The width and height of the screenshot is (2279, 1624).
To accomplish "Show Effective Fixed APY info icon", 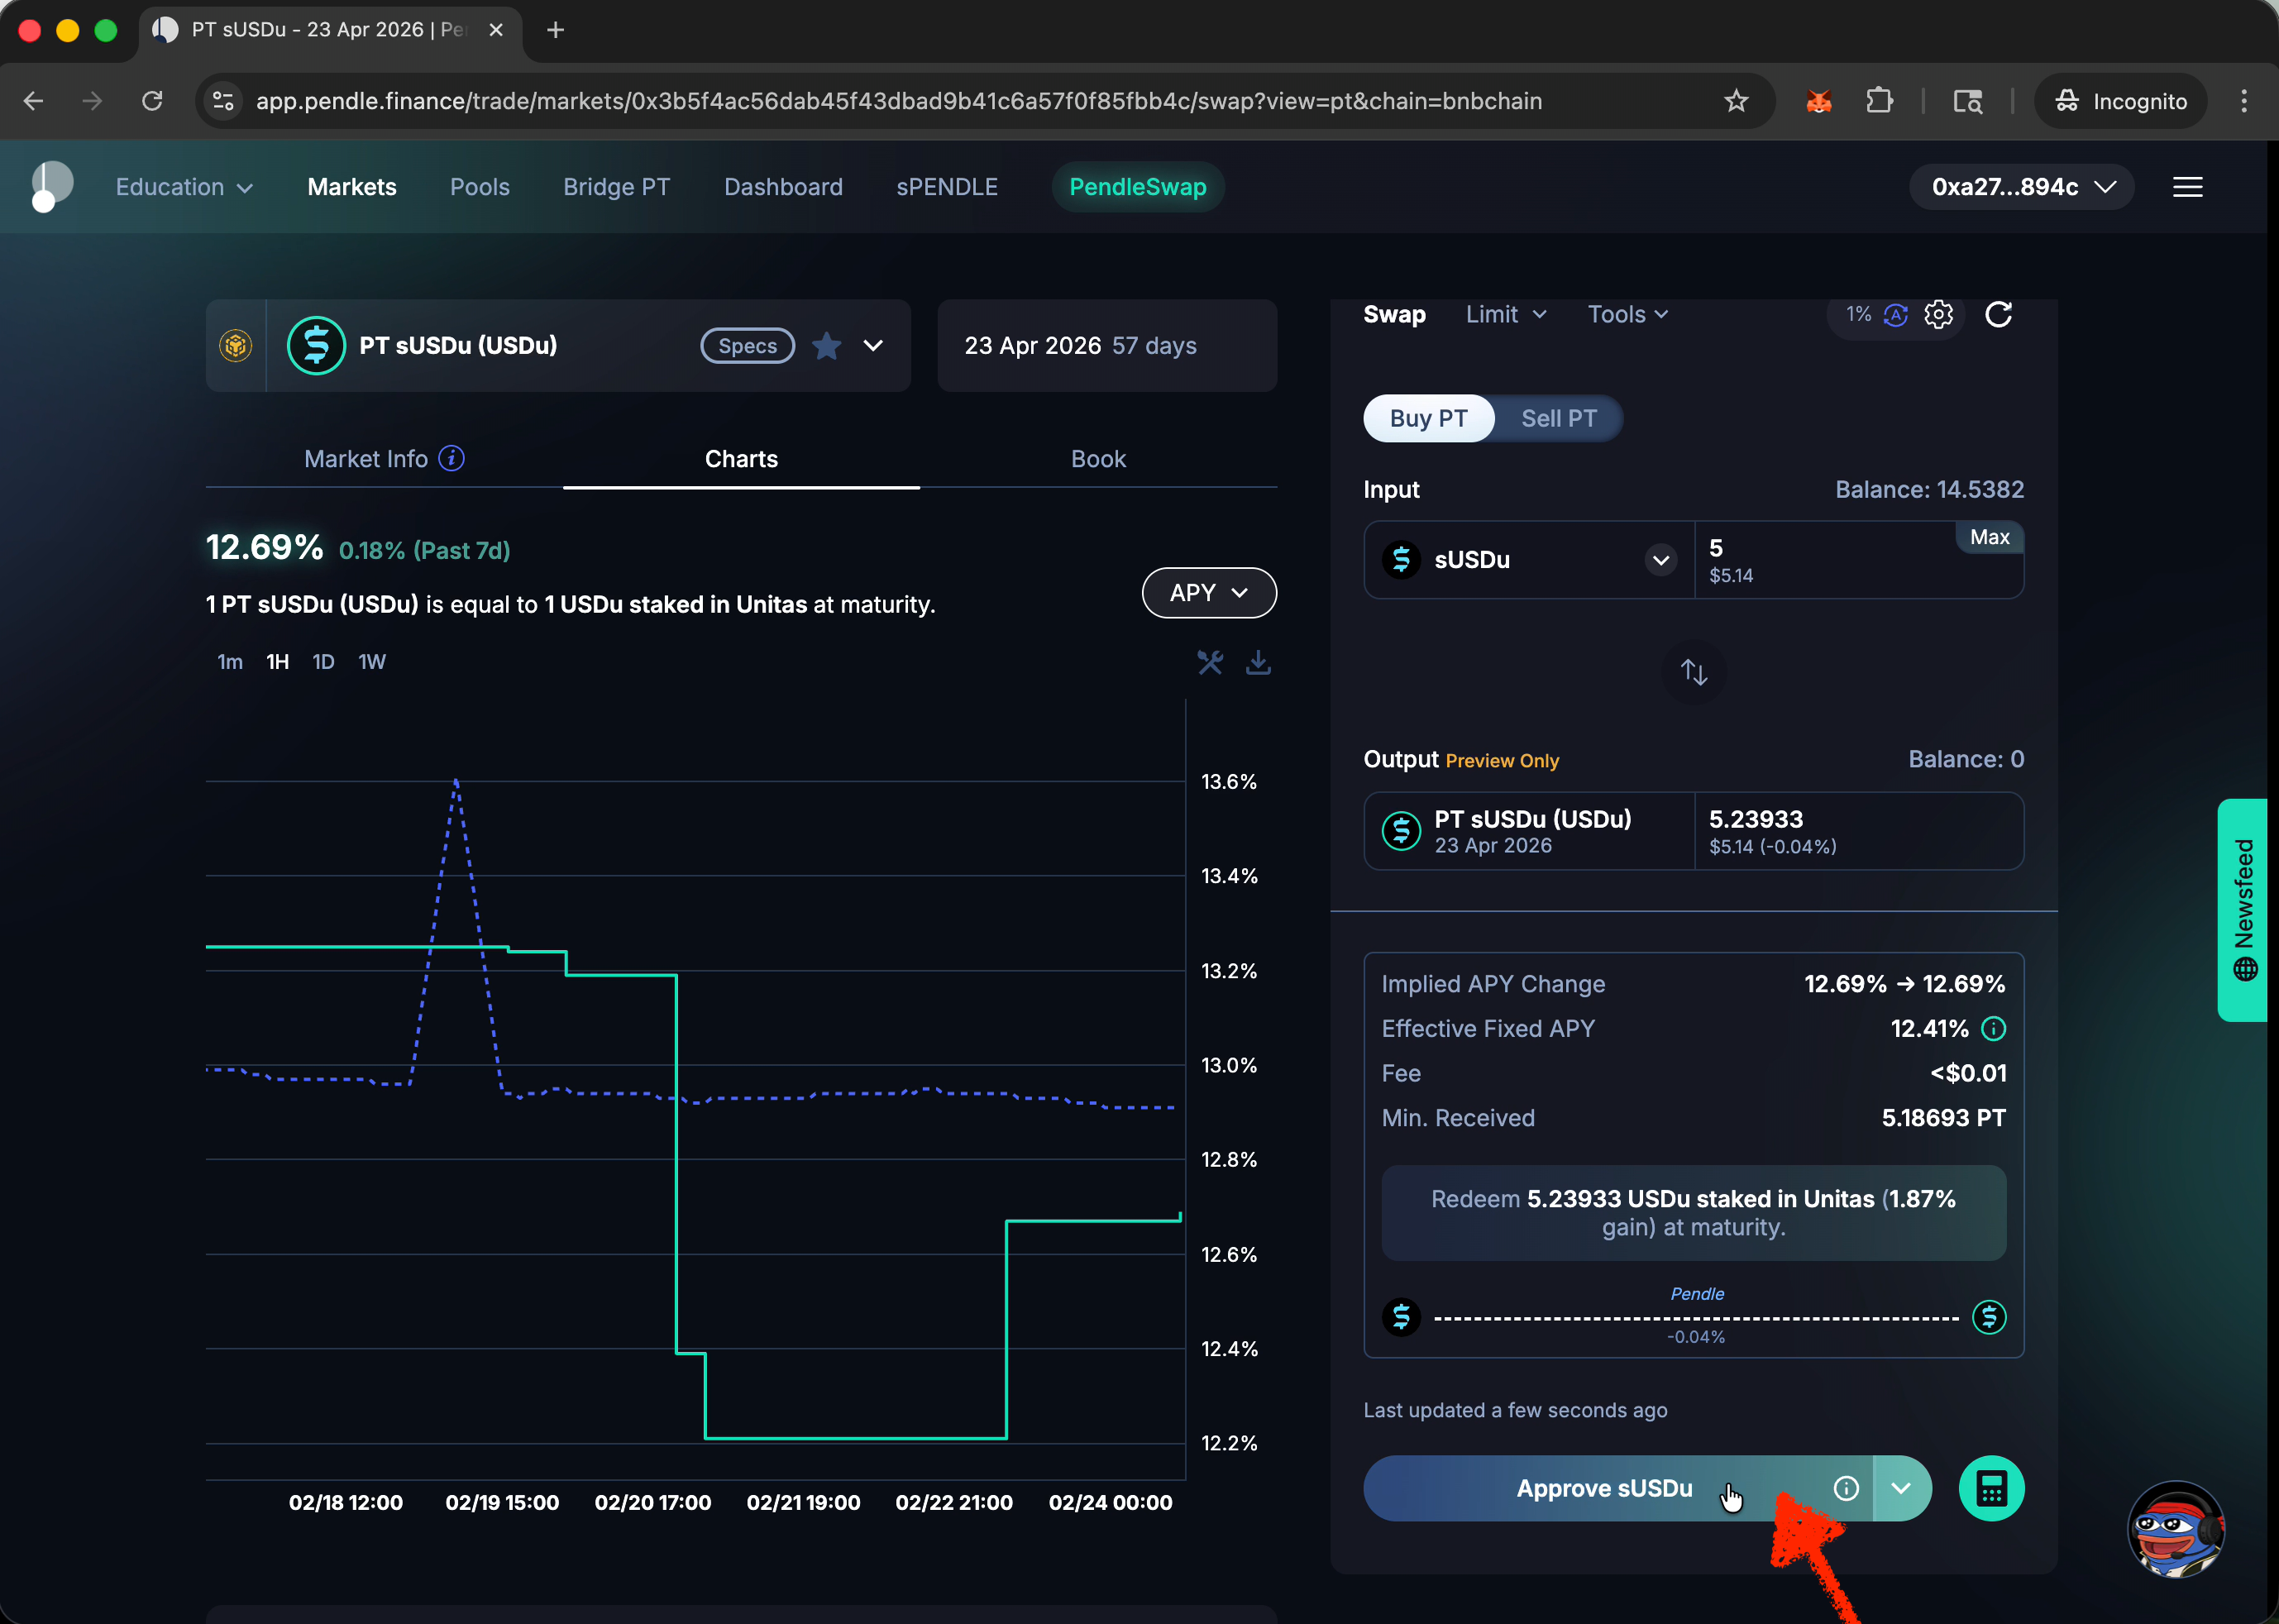I will (x=1993, y=1028).
